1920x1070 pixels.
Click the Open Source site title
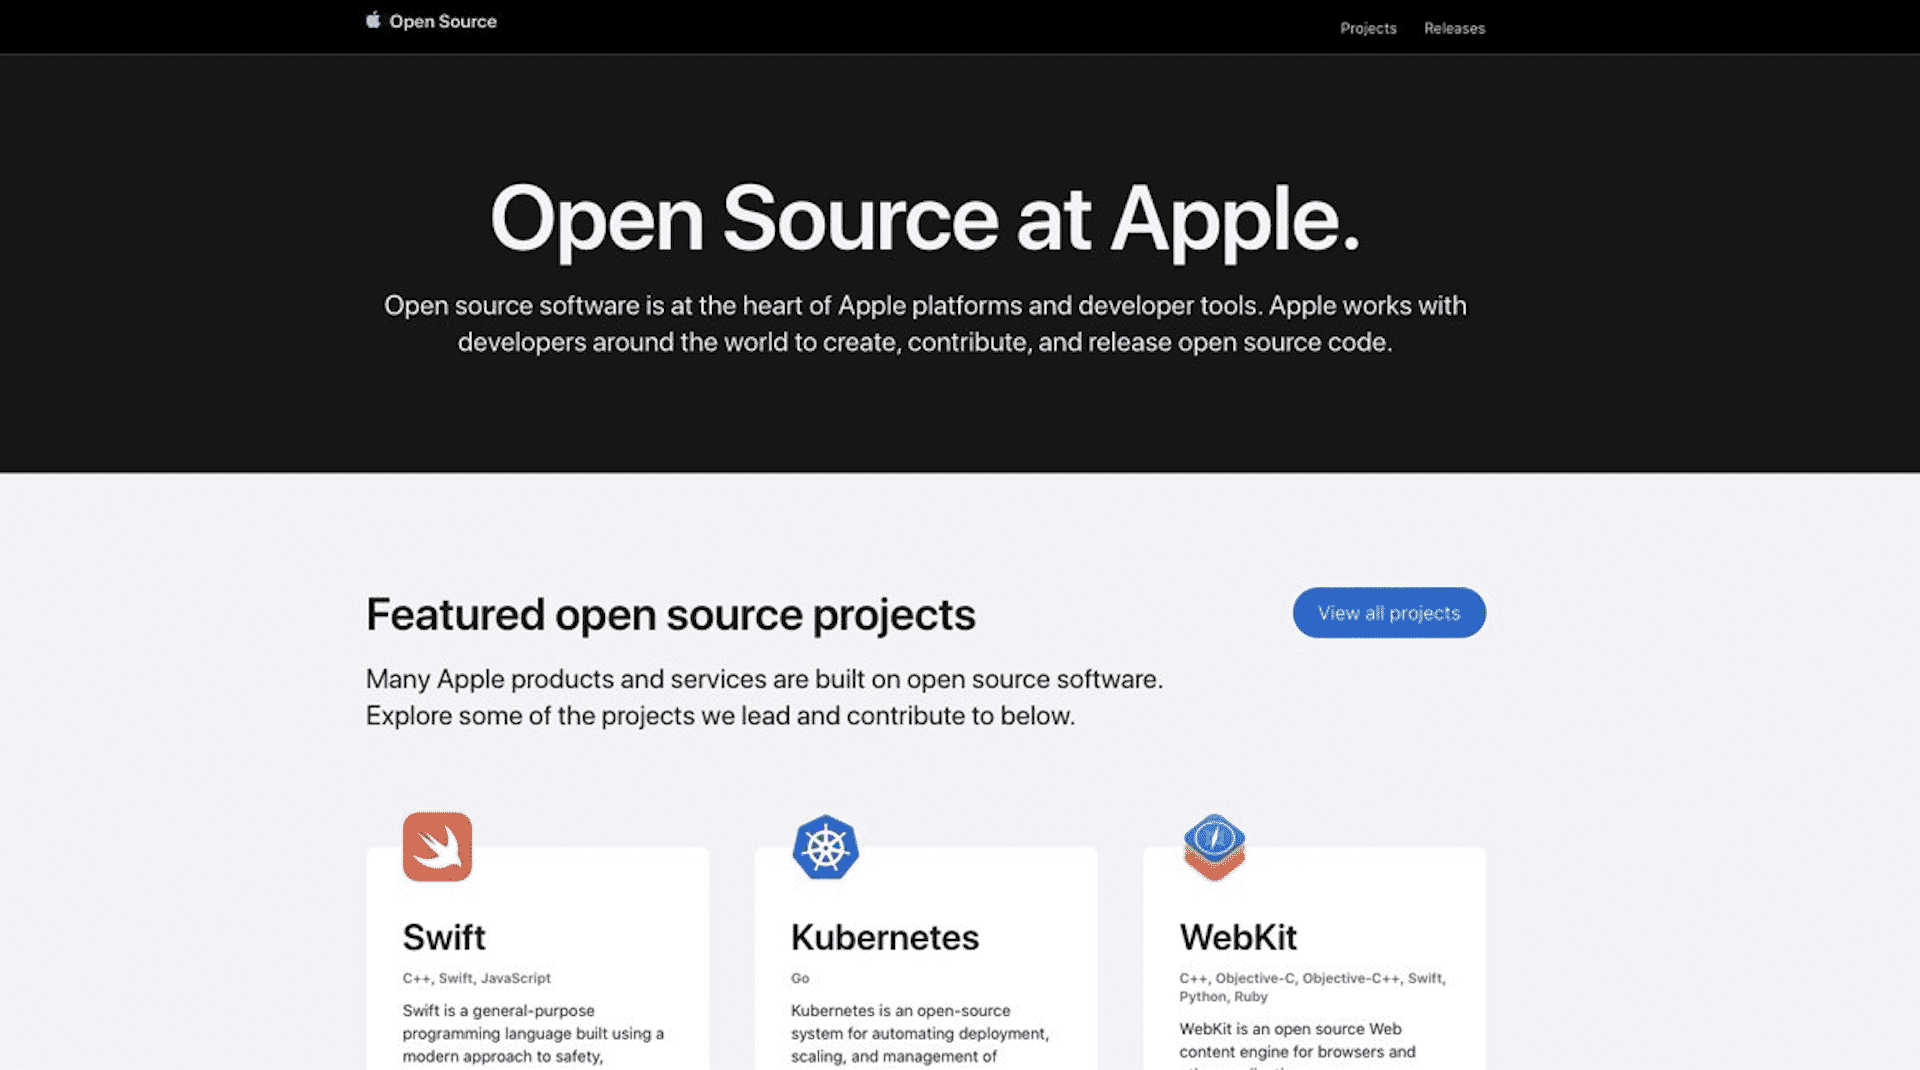[x=444, y=21]
